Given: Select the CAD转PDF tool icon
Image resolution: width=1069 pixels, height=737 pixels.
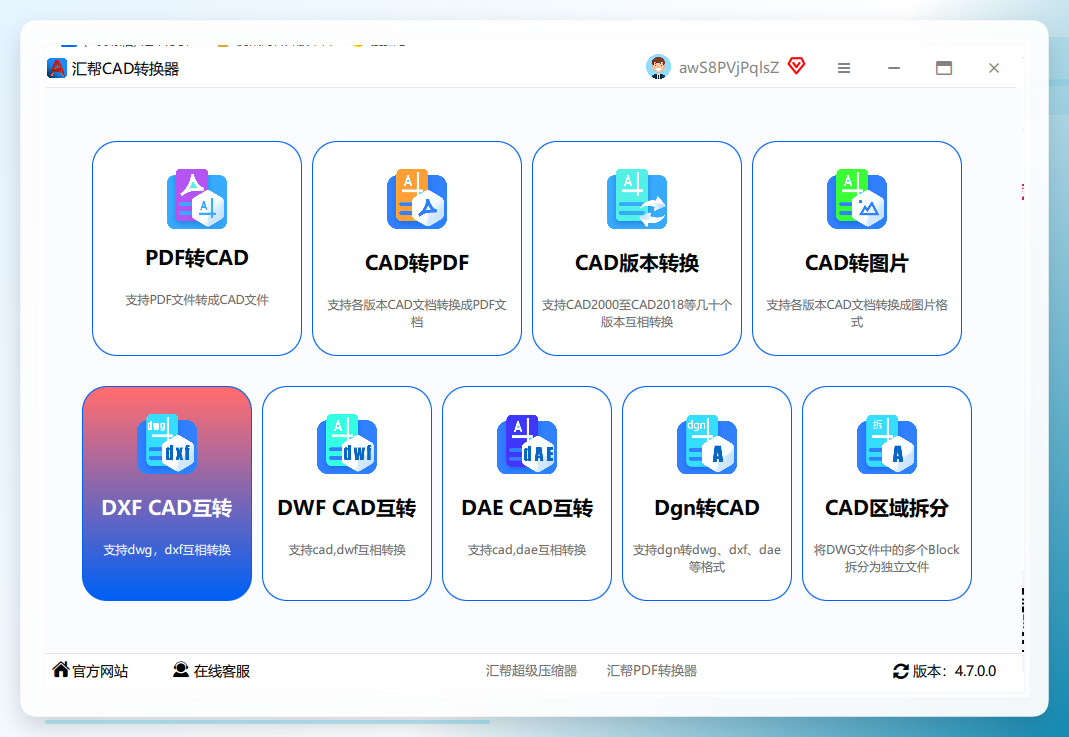Looking at the screenshot, I should (417, 199).
